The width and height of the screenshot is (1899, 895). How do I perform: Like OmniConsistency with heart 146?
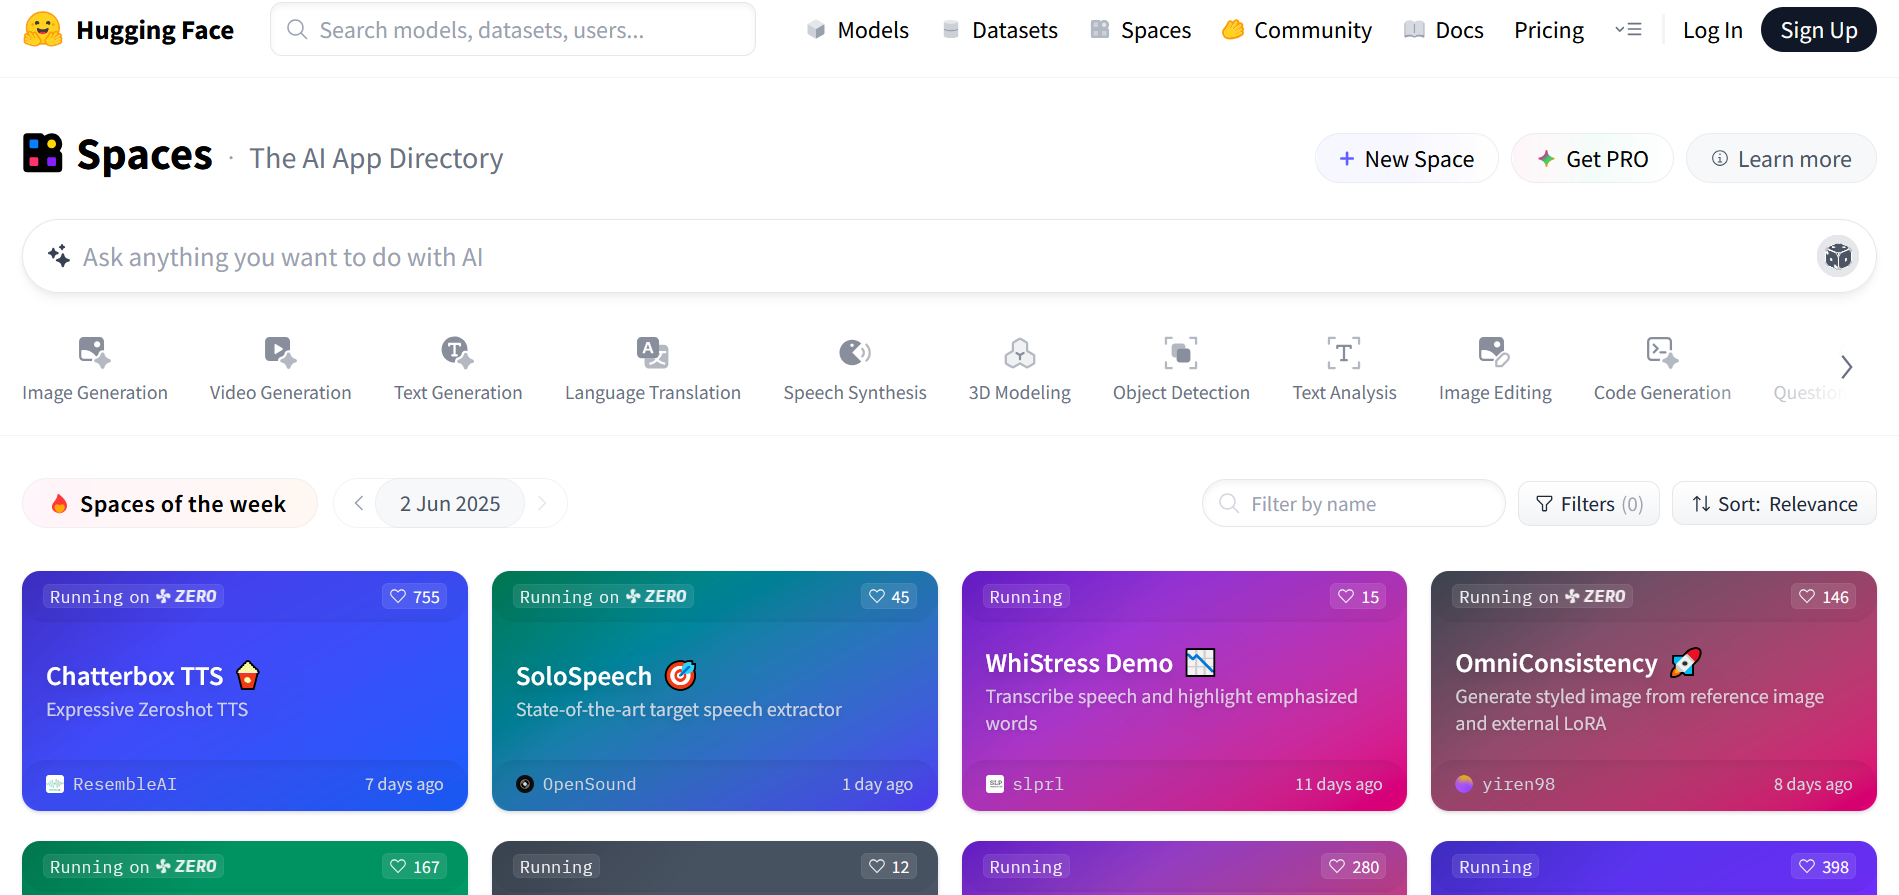(x=1824, y=597)
